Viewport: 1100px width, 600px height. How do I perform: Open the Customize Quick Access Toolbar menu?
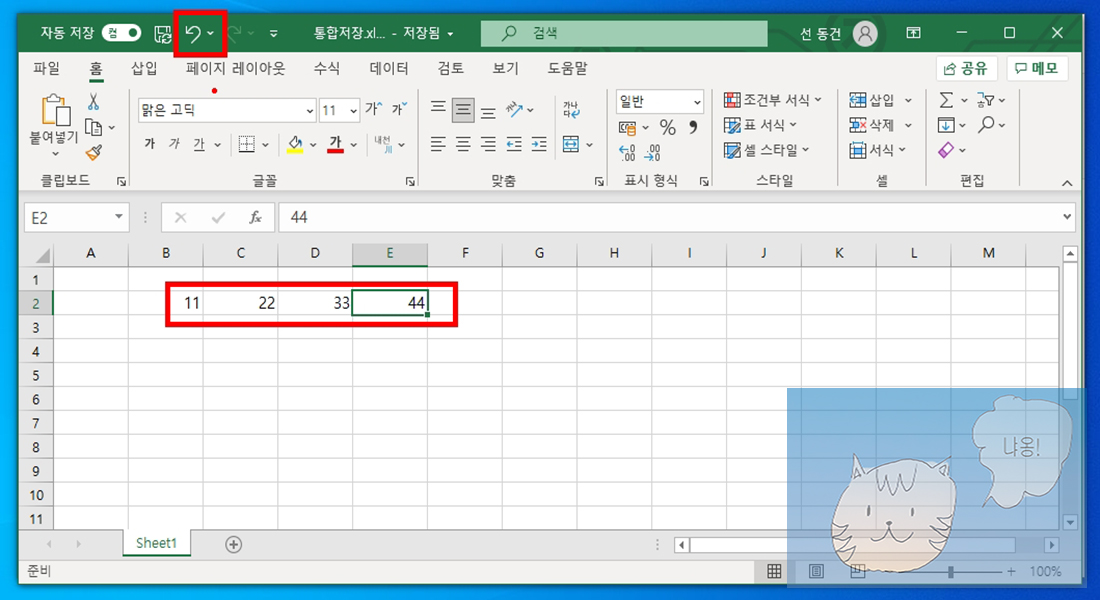click(274, 33)
